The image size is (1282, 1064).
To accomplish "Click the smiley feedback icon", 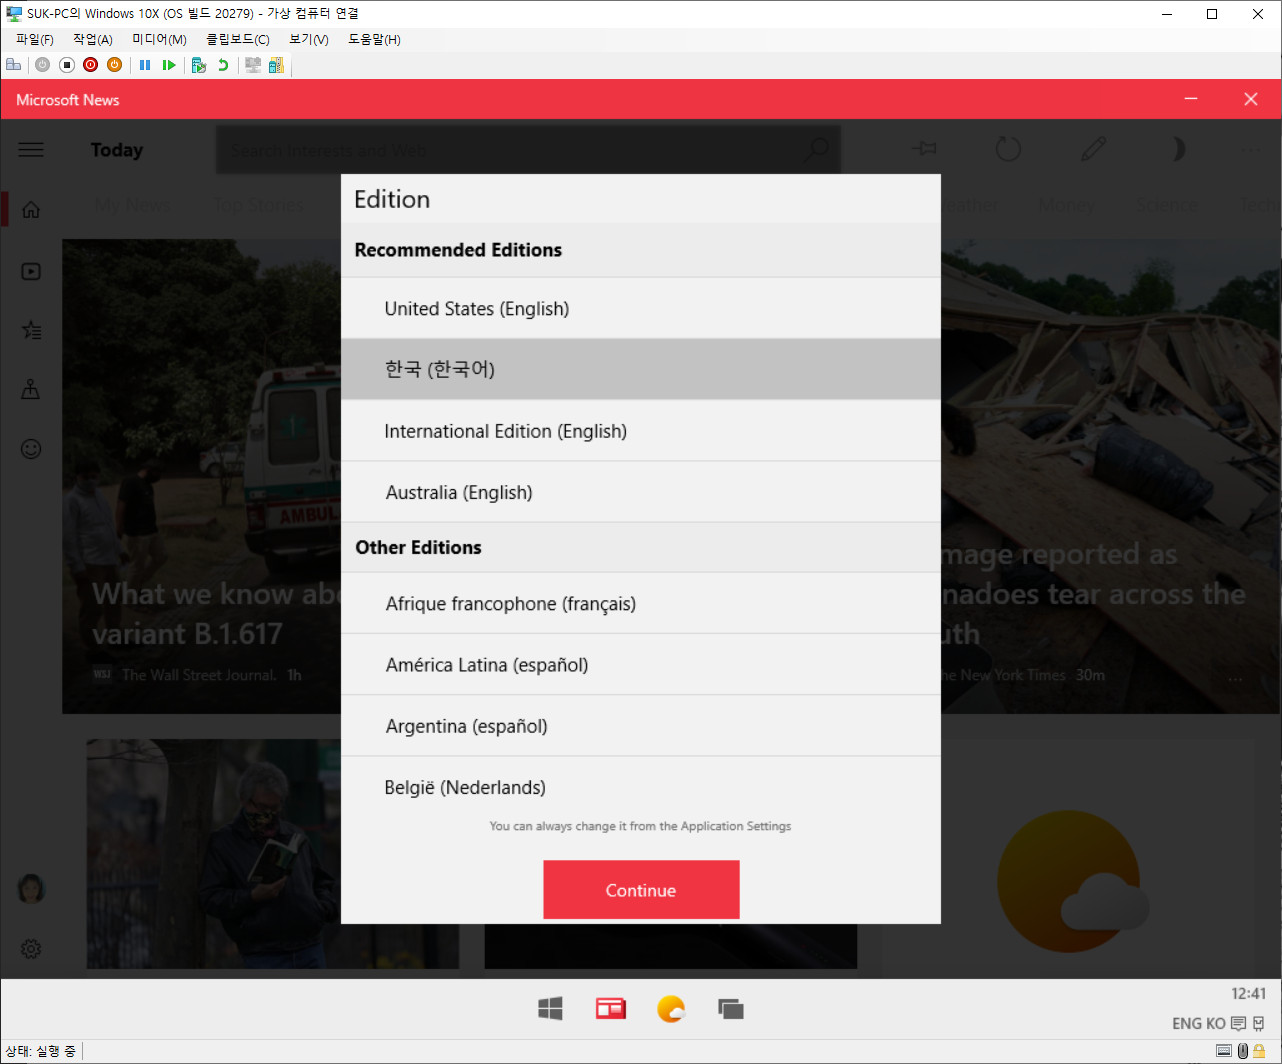I will pyautogui.click(x=31, y=448).
